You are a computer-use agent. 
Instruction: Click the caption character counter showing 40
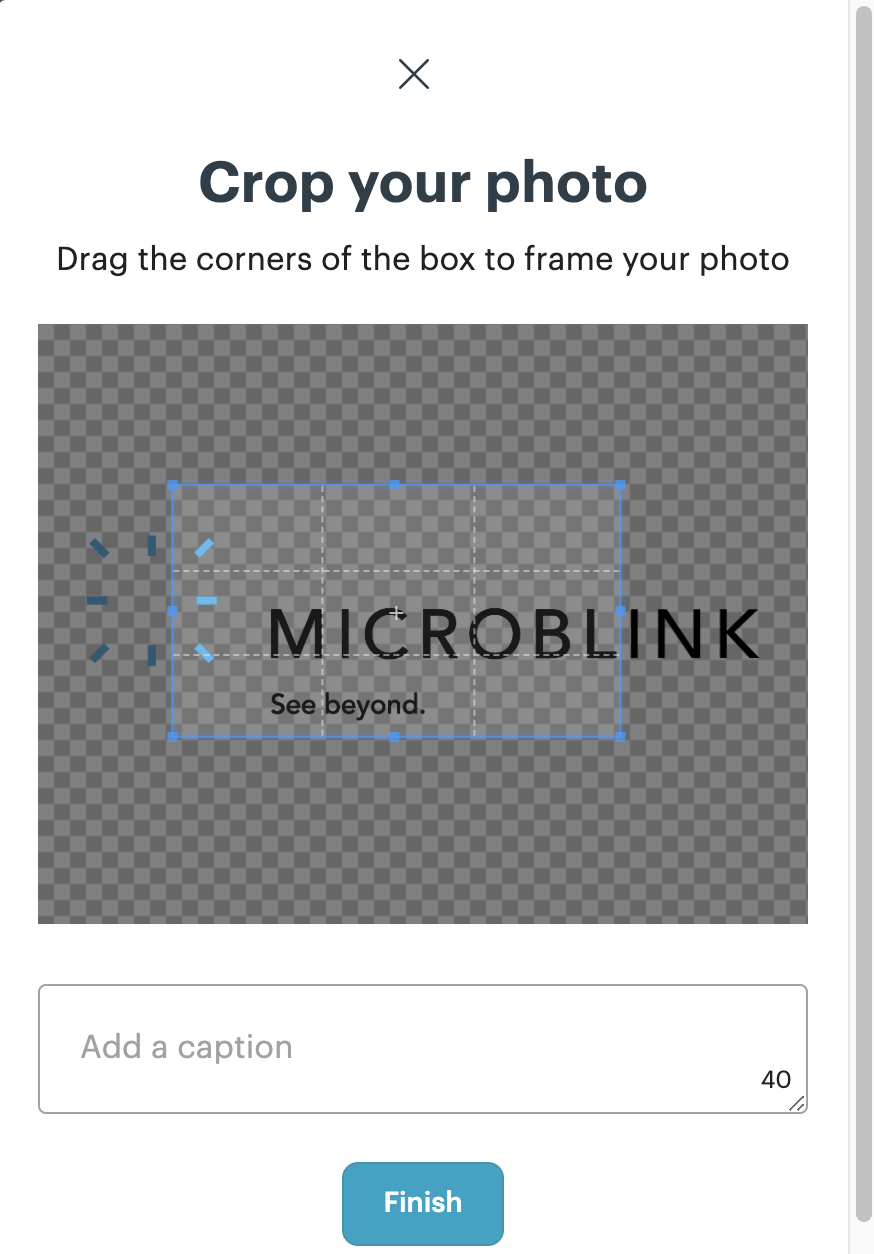pos(775,1079)
